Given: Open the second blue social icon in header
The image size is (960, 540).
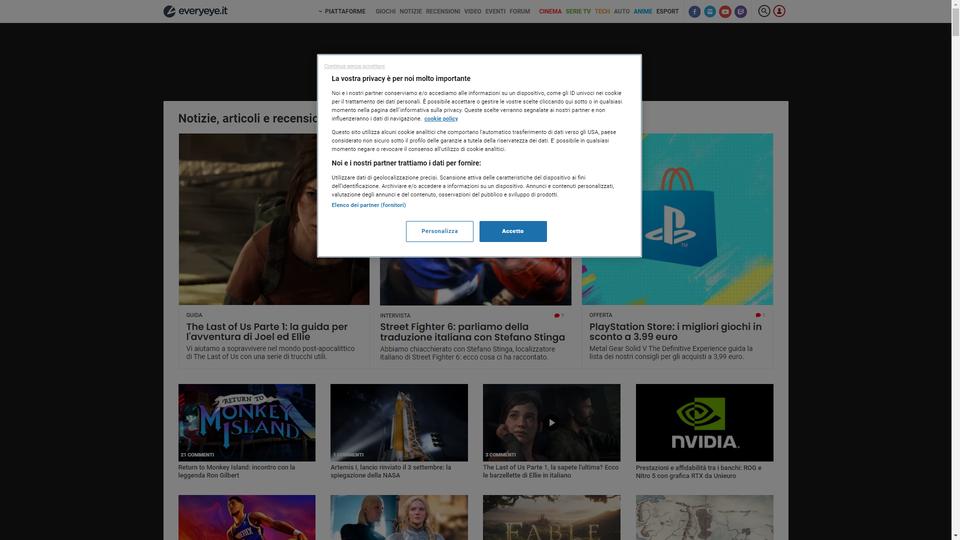Looking at the screenshot, I should coord(710,12).
